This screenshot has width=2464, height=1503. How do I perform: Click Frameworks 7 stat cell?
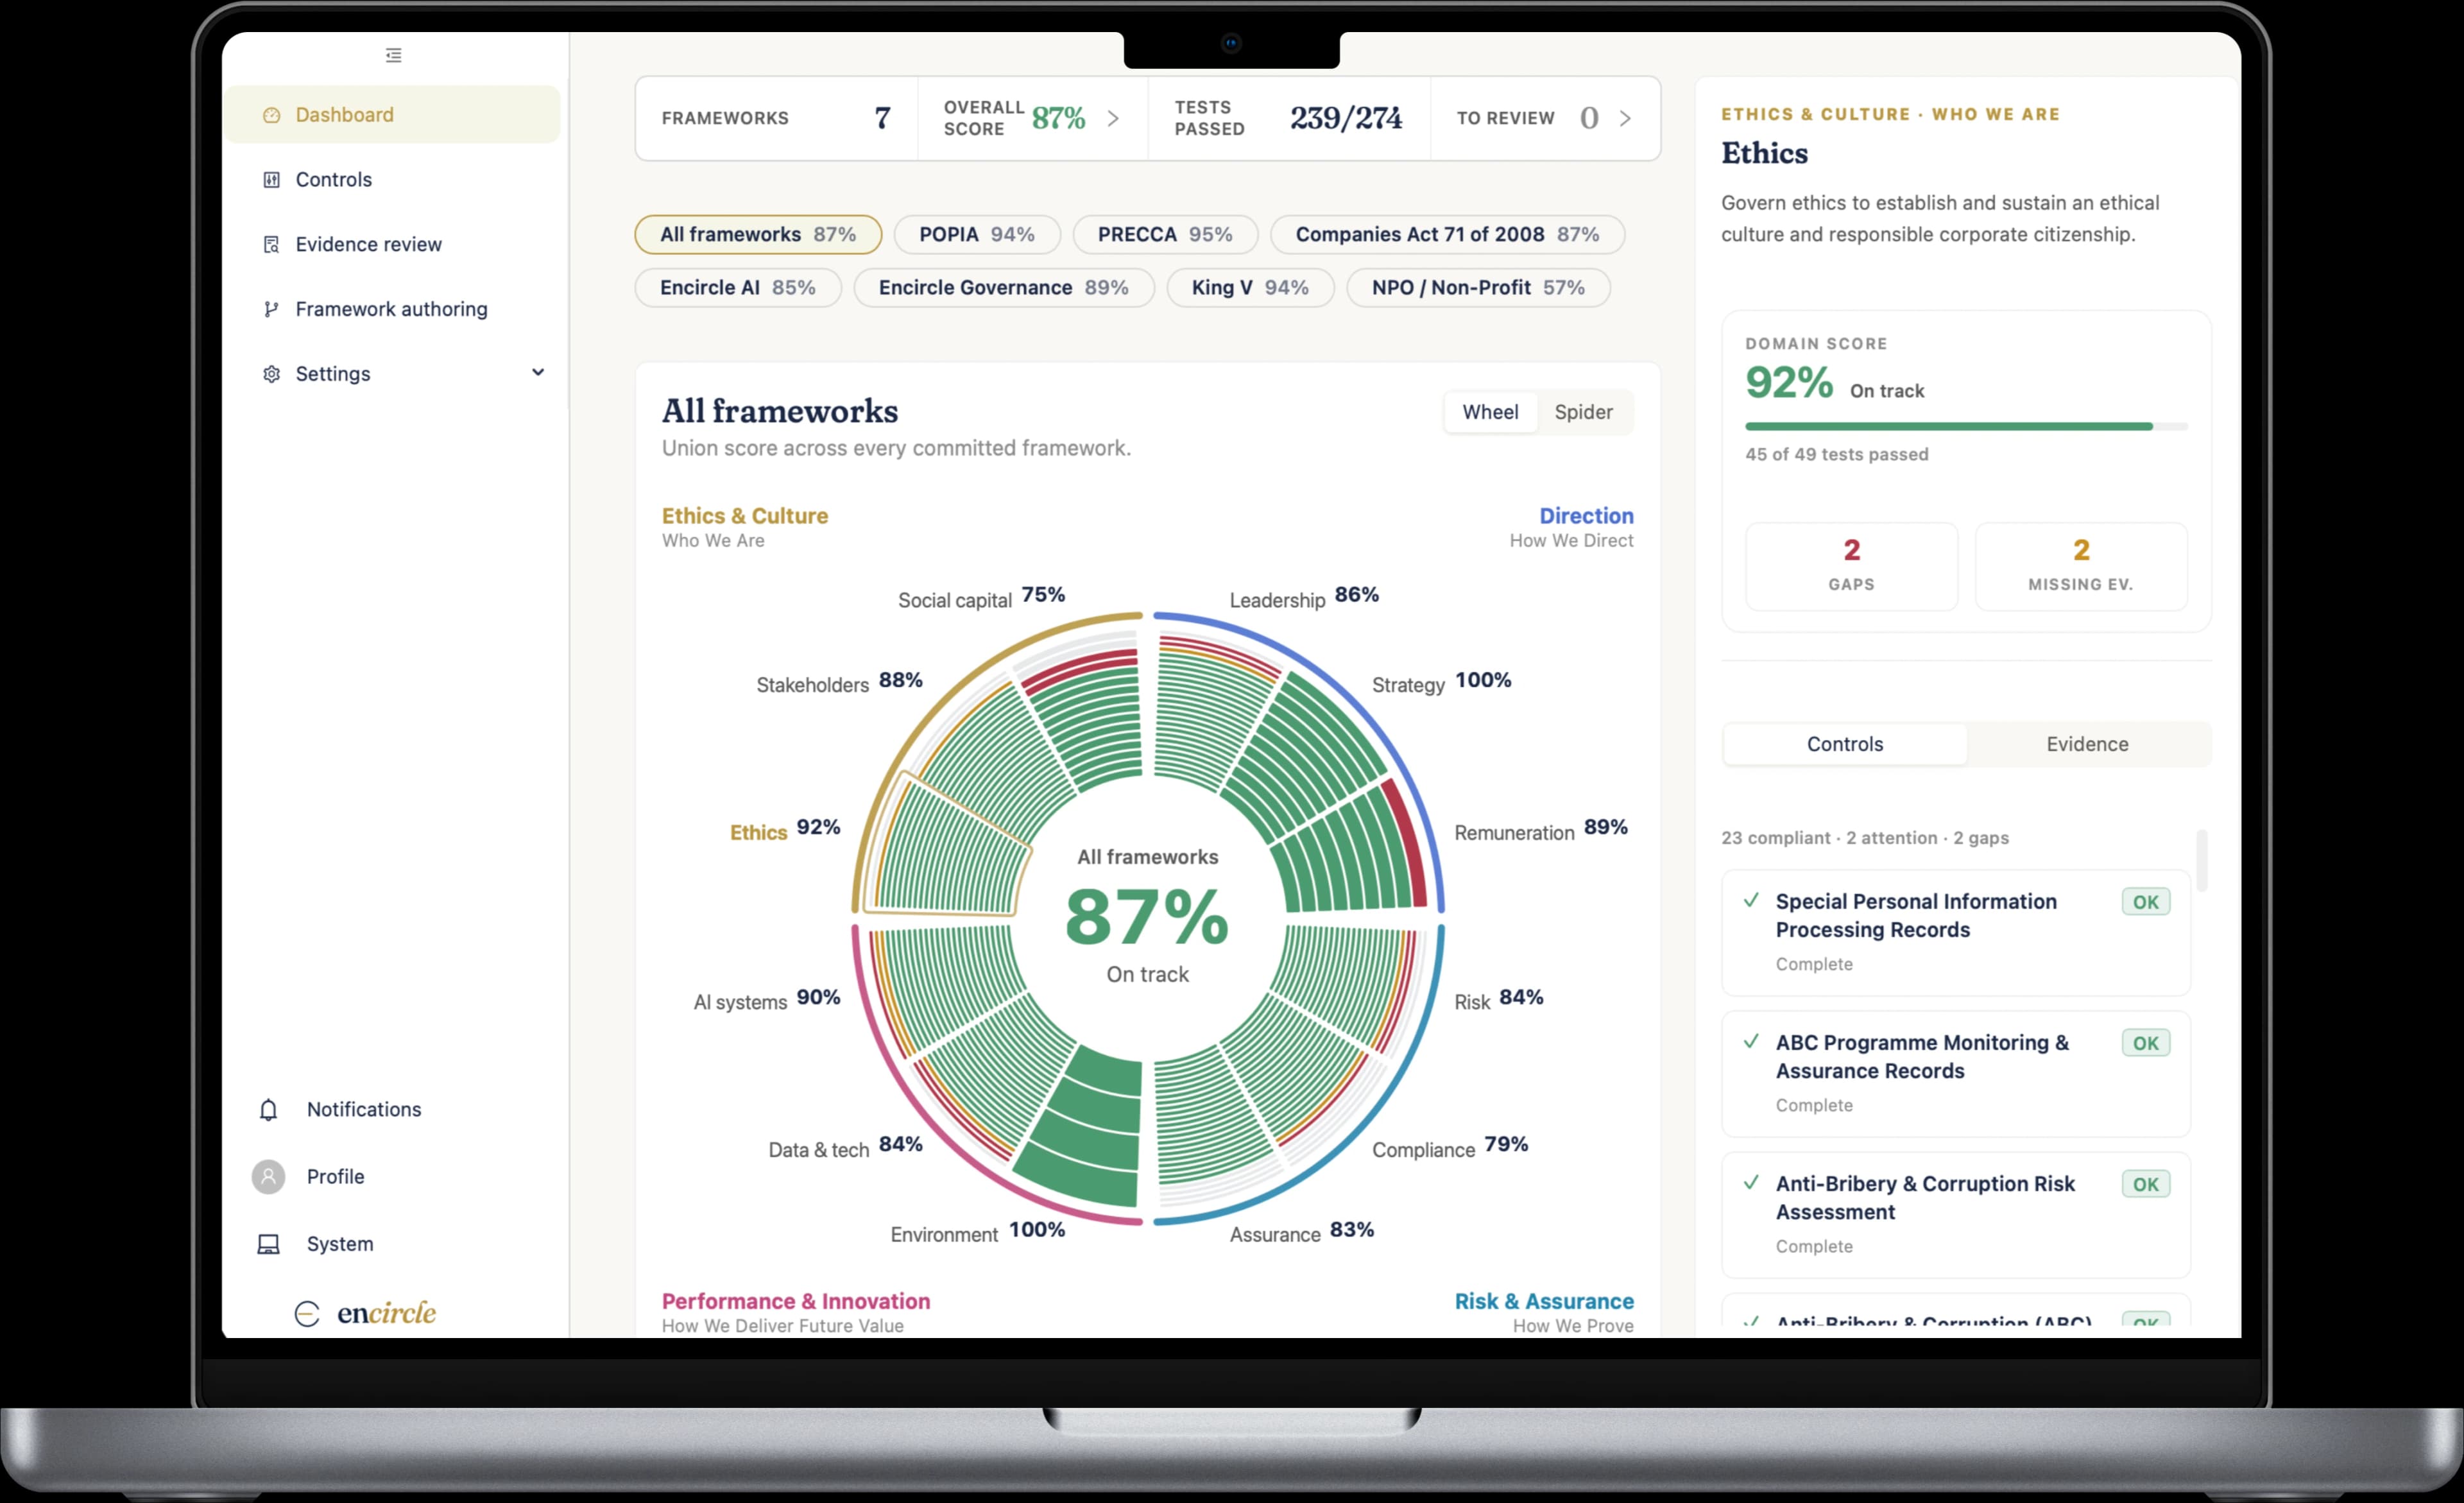[x=777, y=118]
